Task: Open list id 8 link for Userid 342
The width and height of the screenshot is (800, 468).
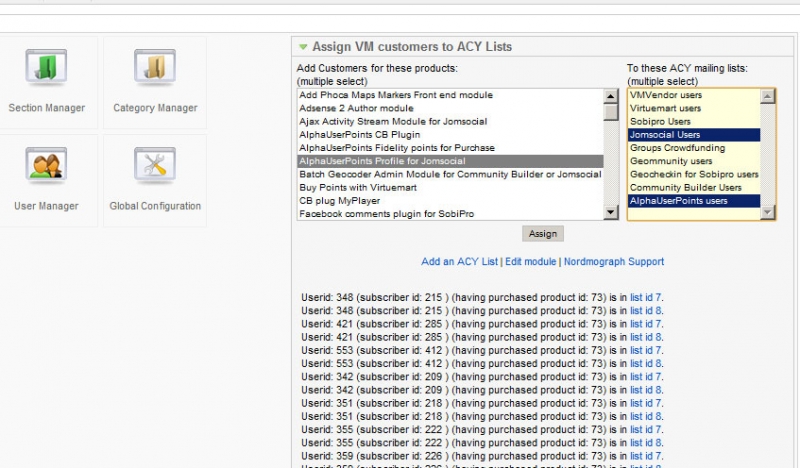Action: click(x=645, y=390)
